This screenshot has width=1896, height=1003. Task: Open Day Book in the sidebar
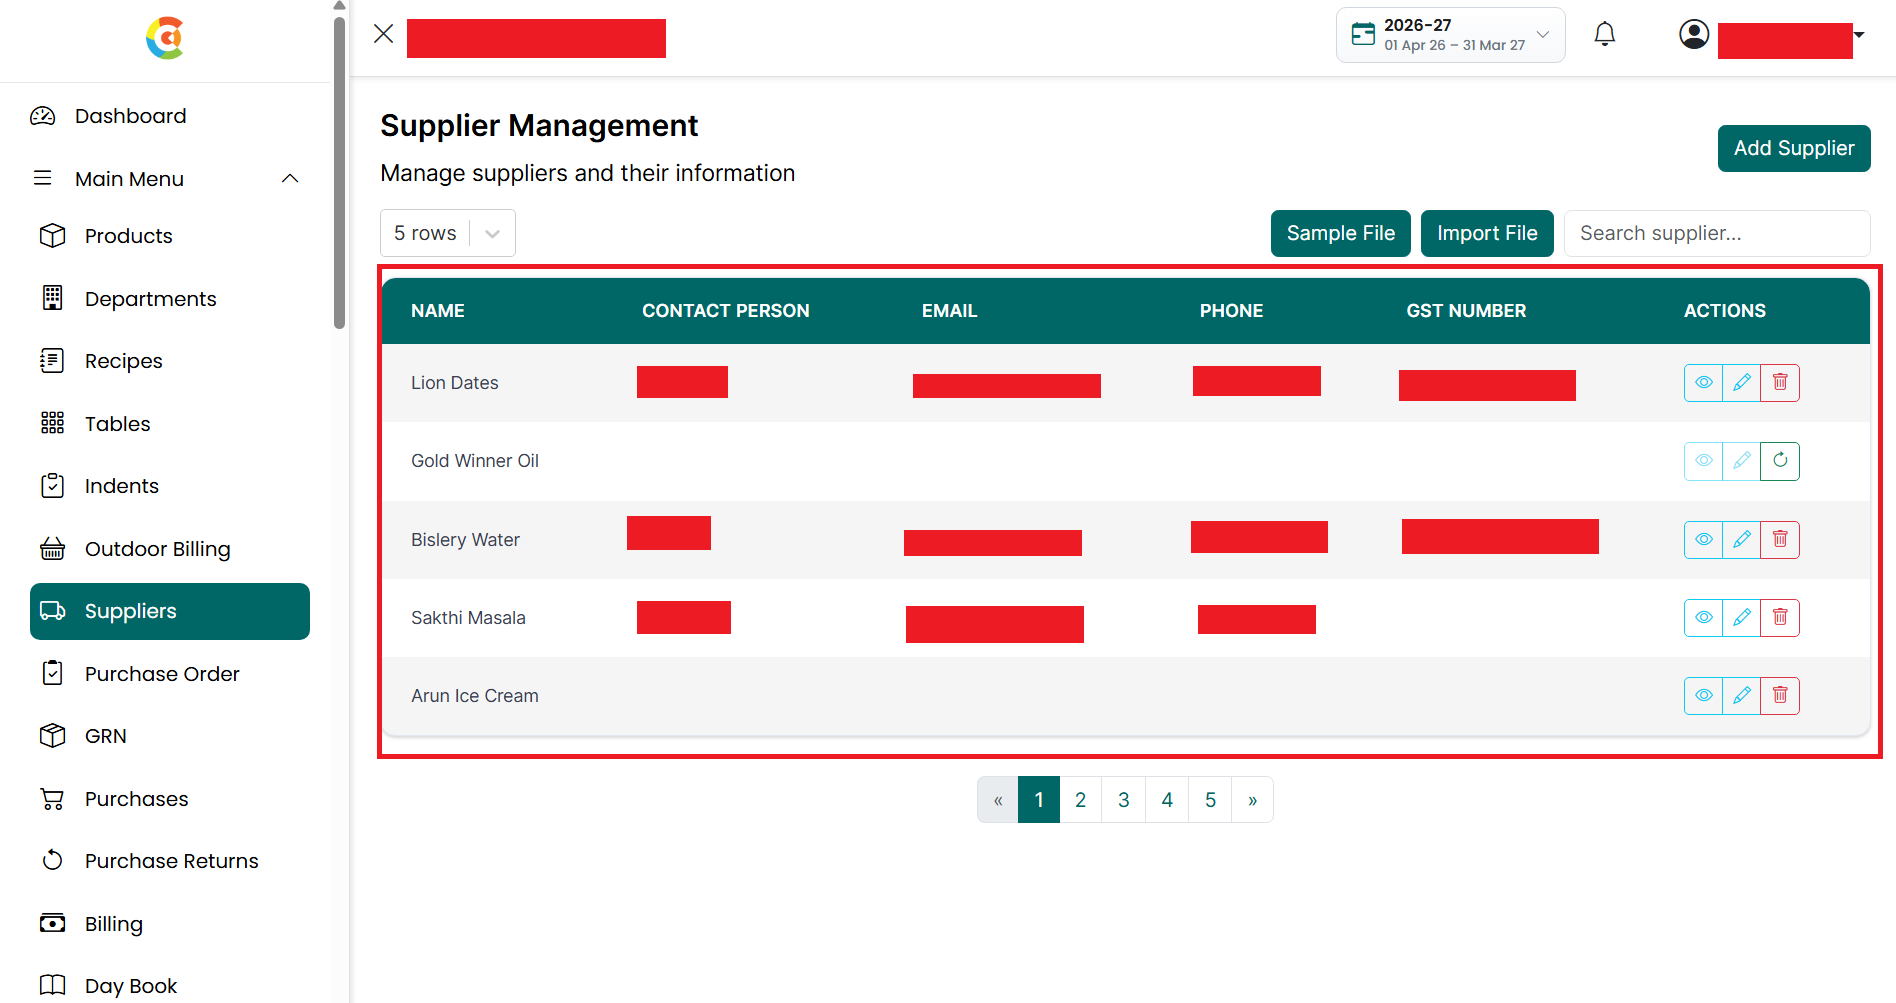click(169, 986)
